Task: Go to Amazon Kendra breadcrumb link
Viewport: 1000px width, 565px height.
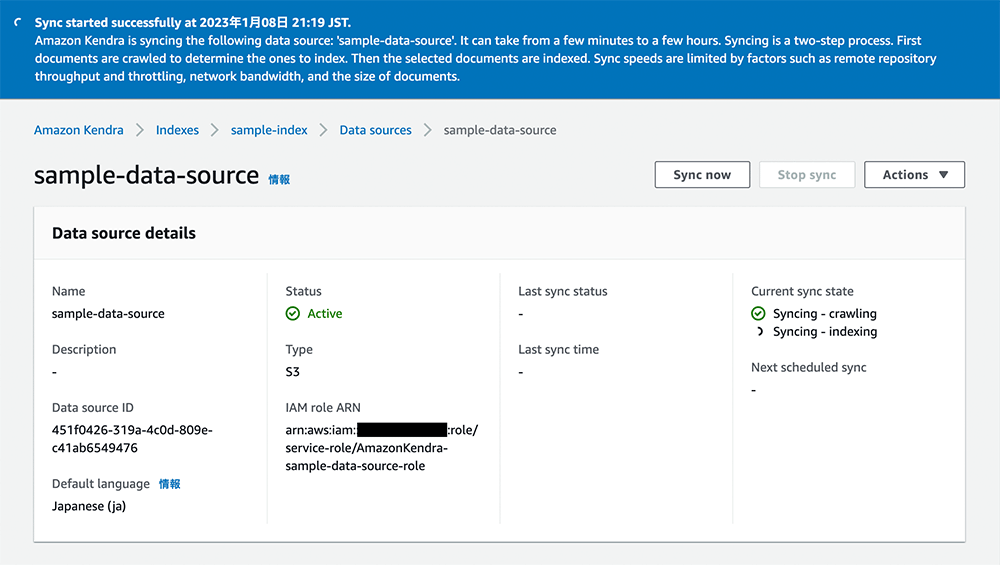Action: [78, 130]
